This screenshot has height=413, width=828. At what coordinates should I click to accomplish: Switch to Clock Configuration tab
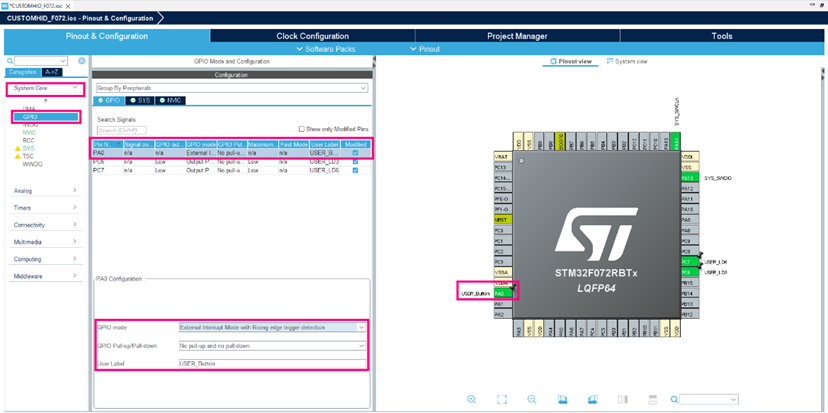[x=313, y=36]
